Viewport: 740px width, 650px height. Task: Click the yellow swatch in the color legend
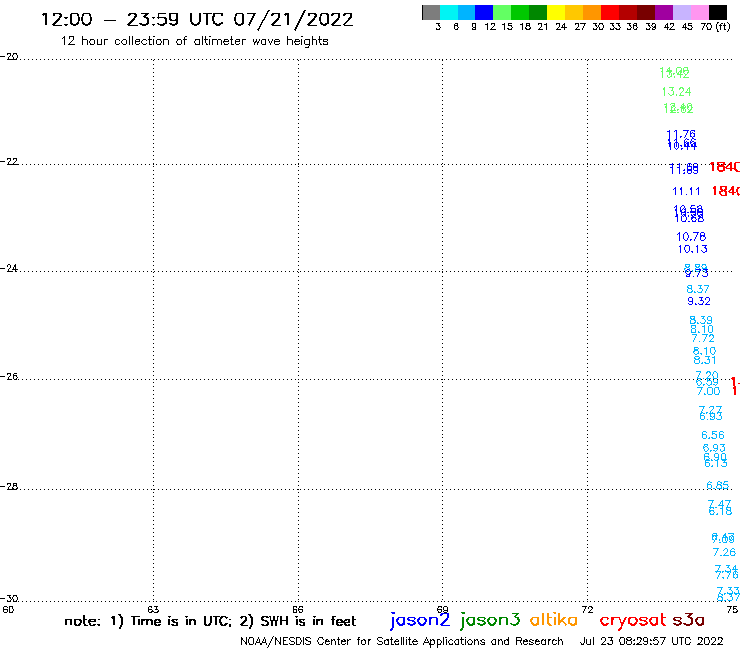click(556, 12)
